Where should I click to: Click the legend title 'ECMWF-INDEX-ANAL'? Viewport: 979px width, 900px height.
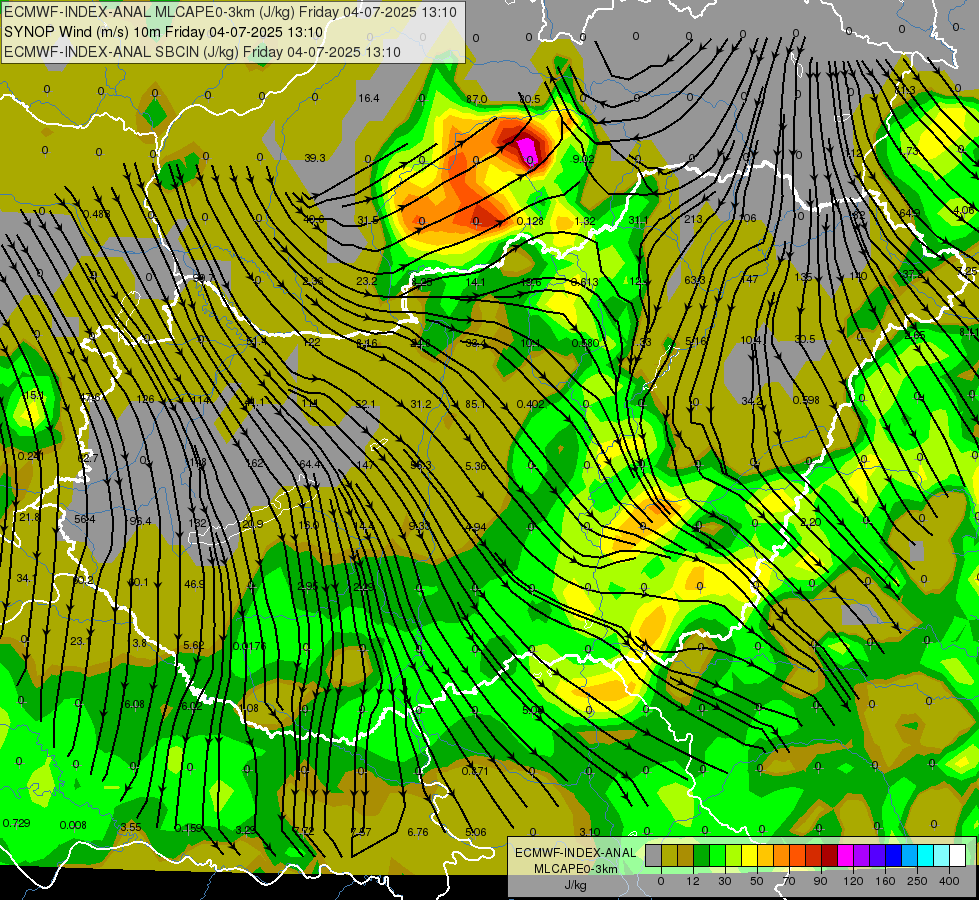[575, 853]
